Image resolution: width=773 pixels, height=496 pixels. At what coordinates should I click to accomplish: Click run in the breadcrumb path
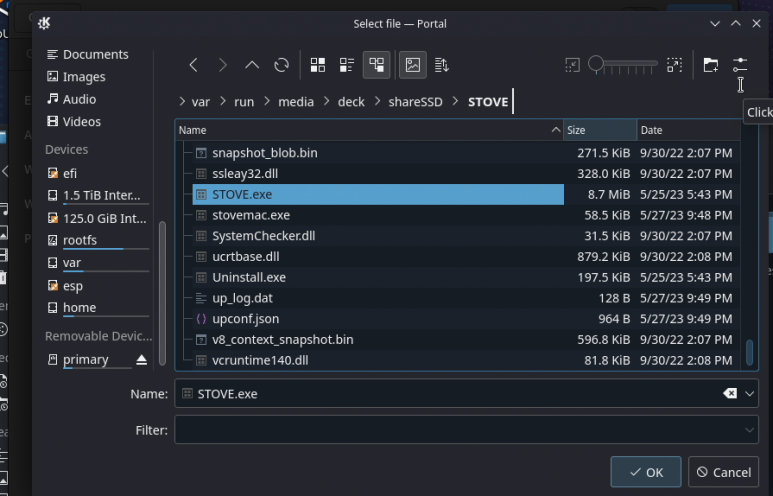coord(244,102)
